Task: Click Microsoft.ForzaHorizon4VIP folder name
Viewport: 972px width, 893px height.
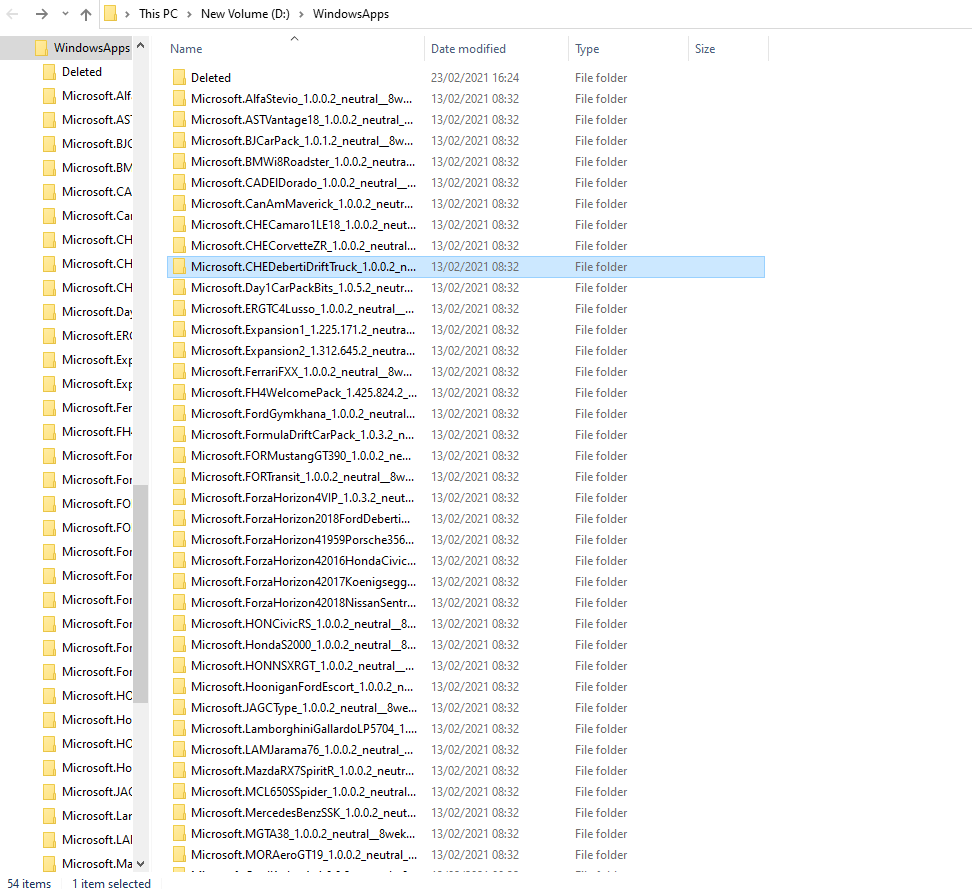Action: [x=303, y=498]
